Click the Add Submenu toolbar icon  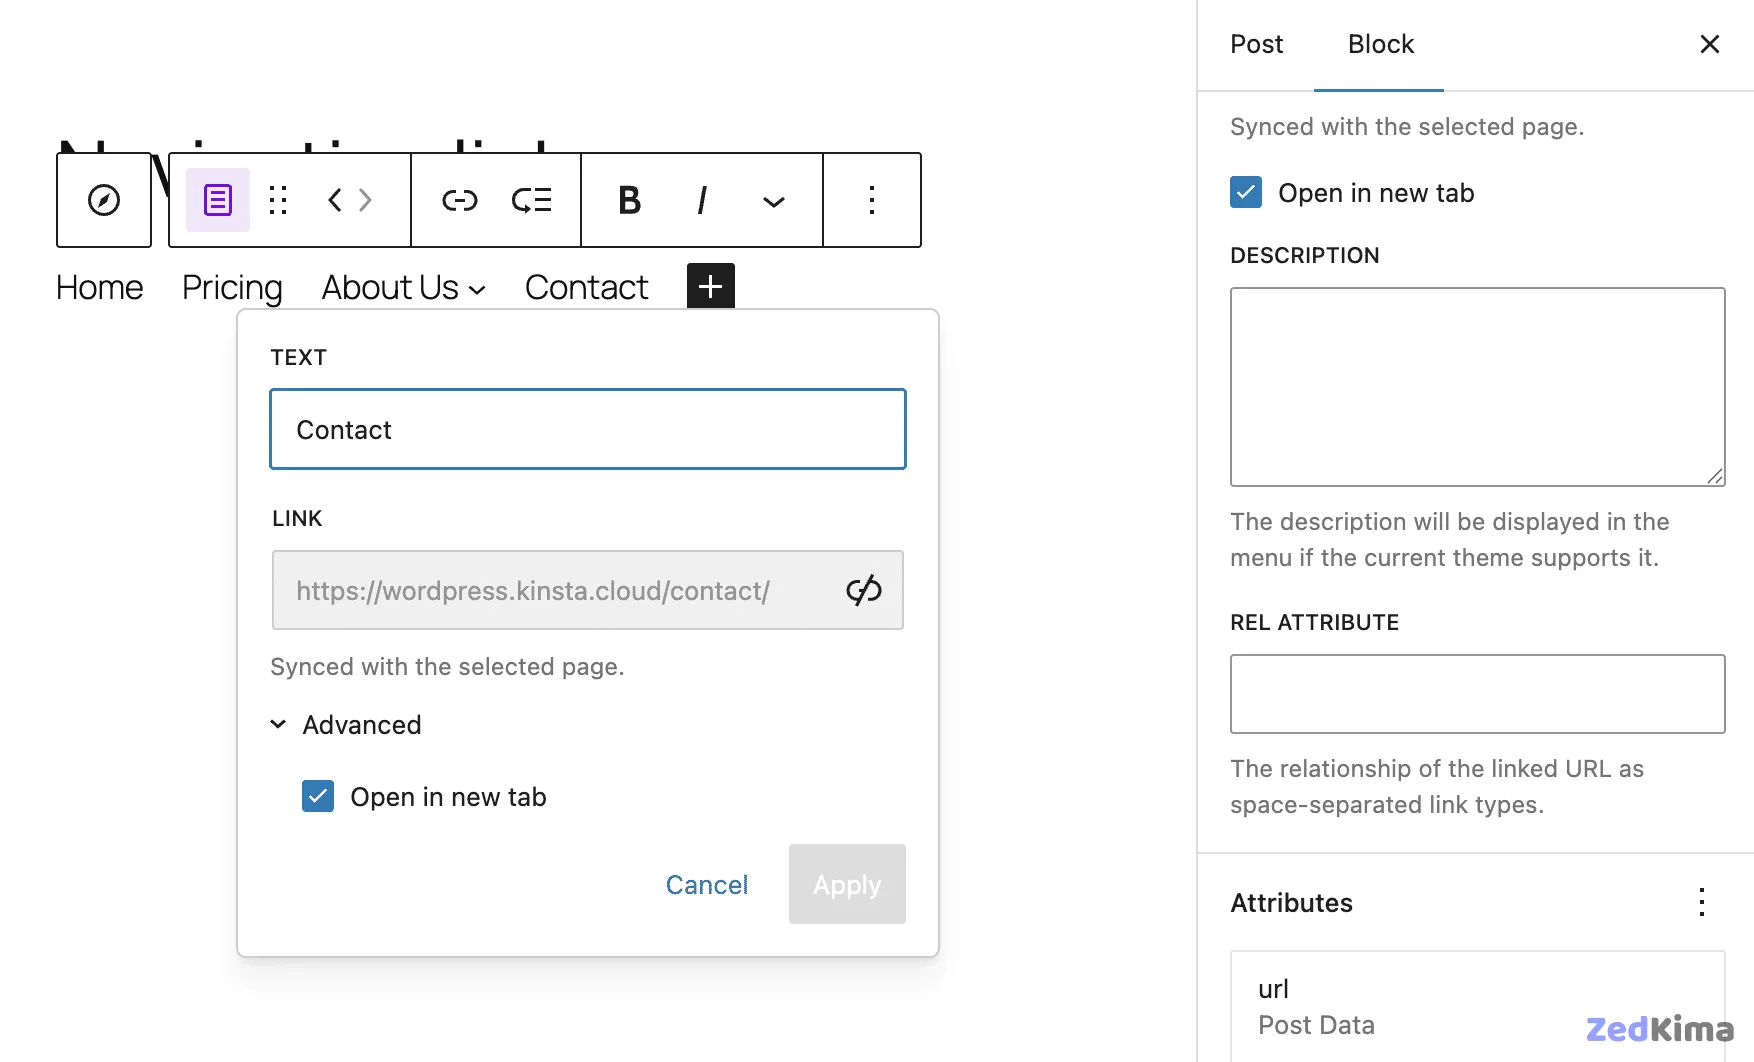533,200
